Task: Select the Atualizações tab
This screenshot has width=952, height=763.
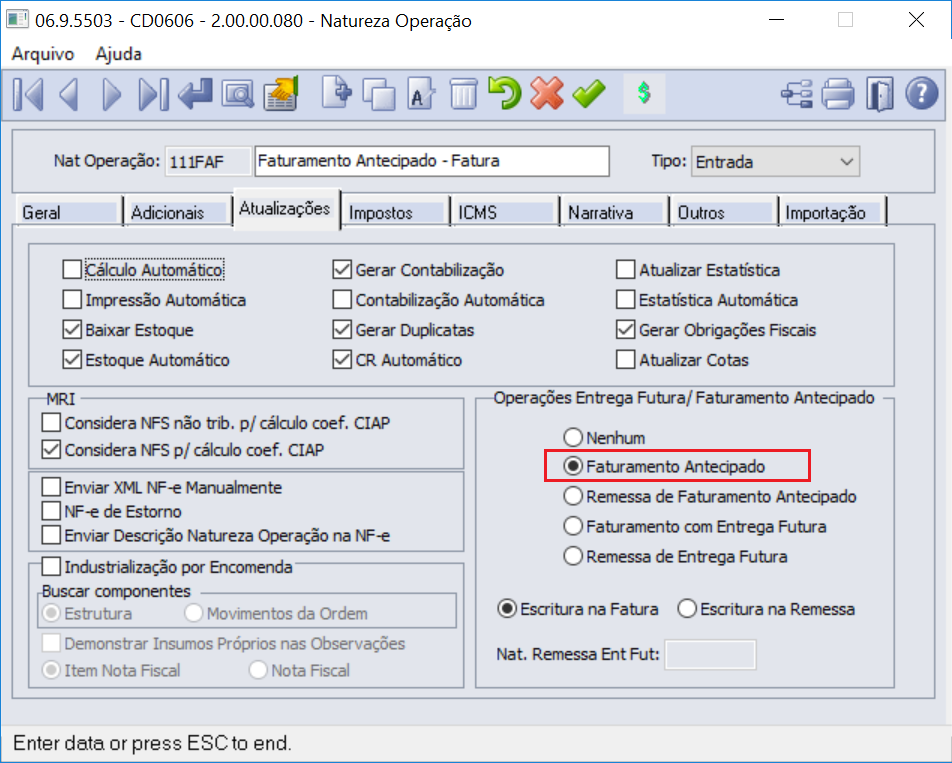Action: tap(286, 209)
